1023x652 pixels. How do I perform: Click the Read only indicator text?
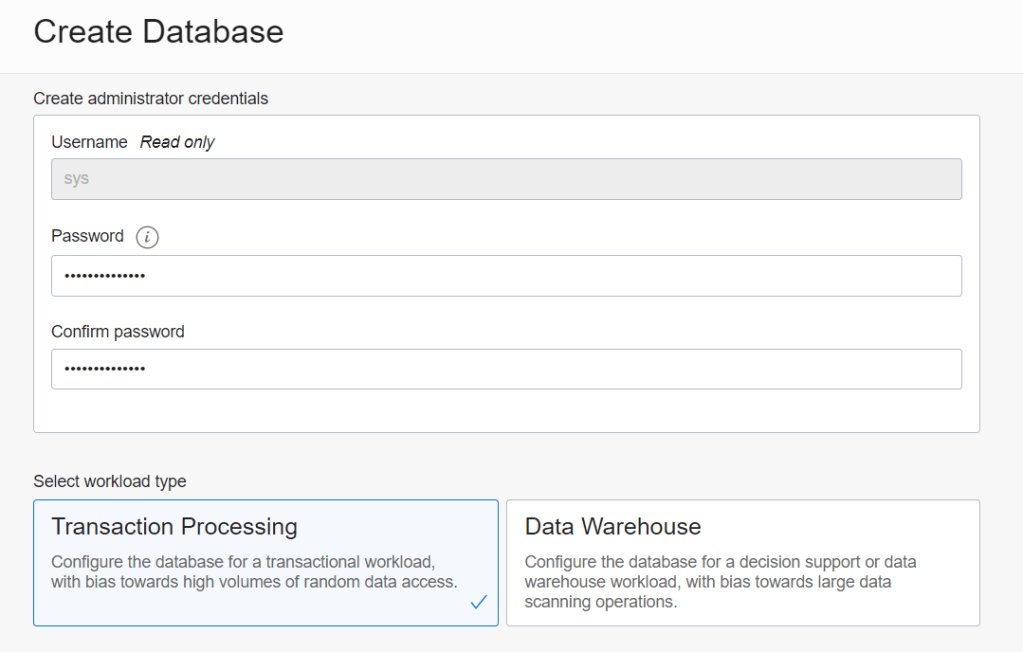click(177, 142)
